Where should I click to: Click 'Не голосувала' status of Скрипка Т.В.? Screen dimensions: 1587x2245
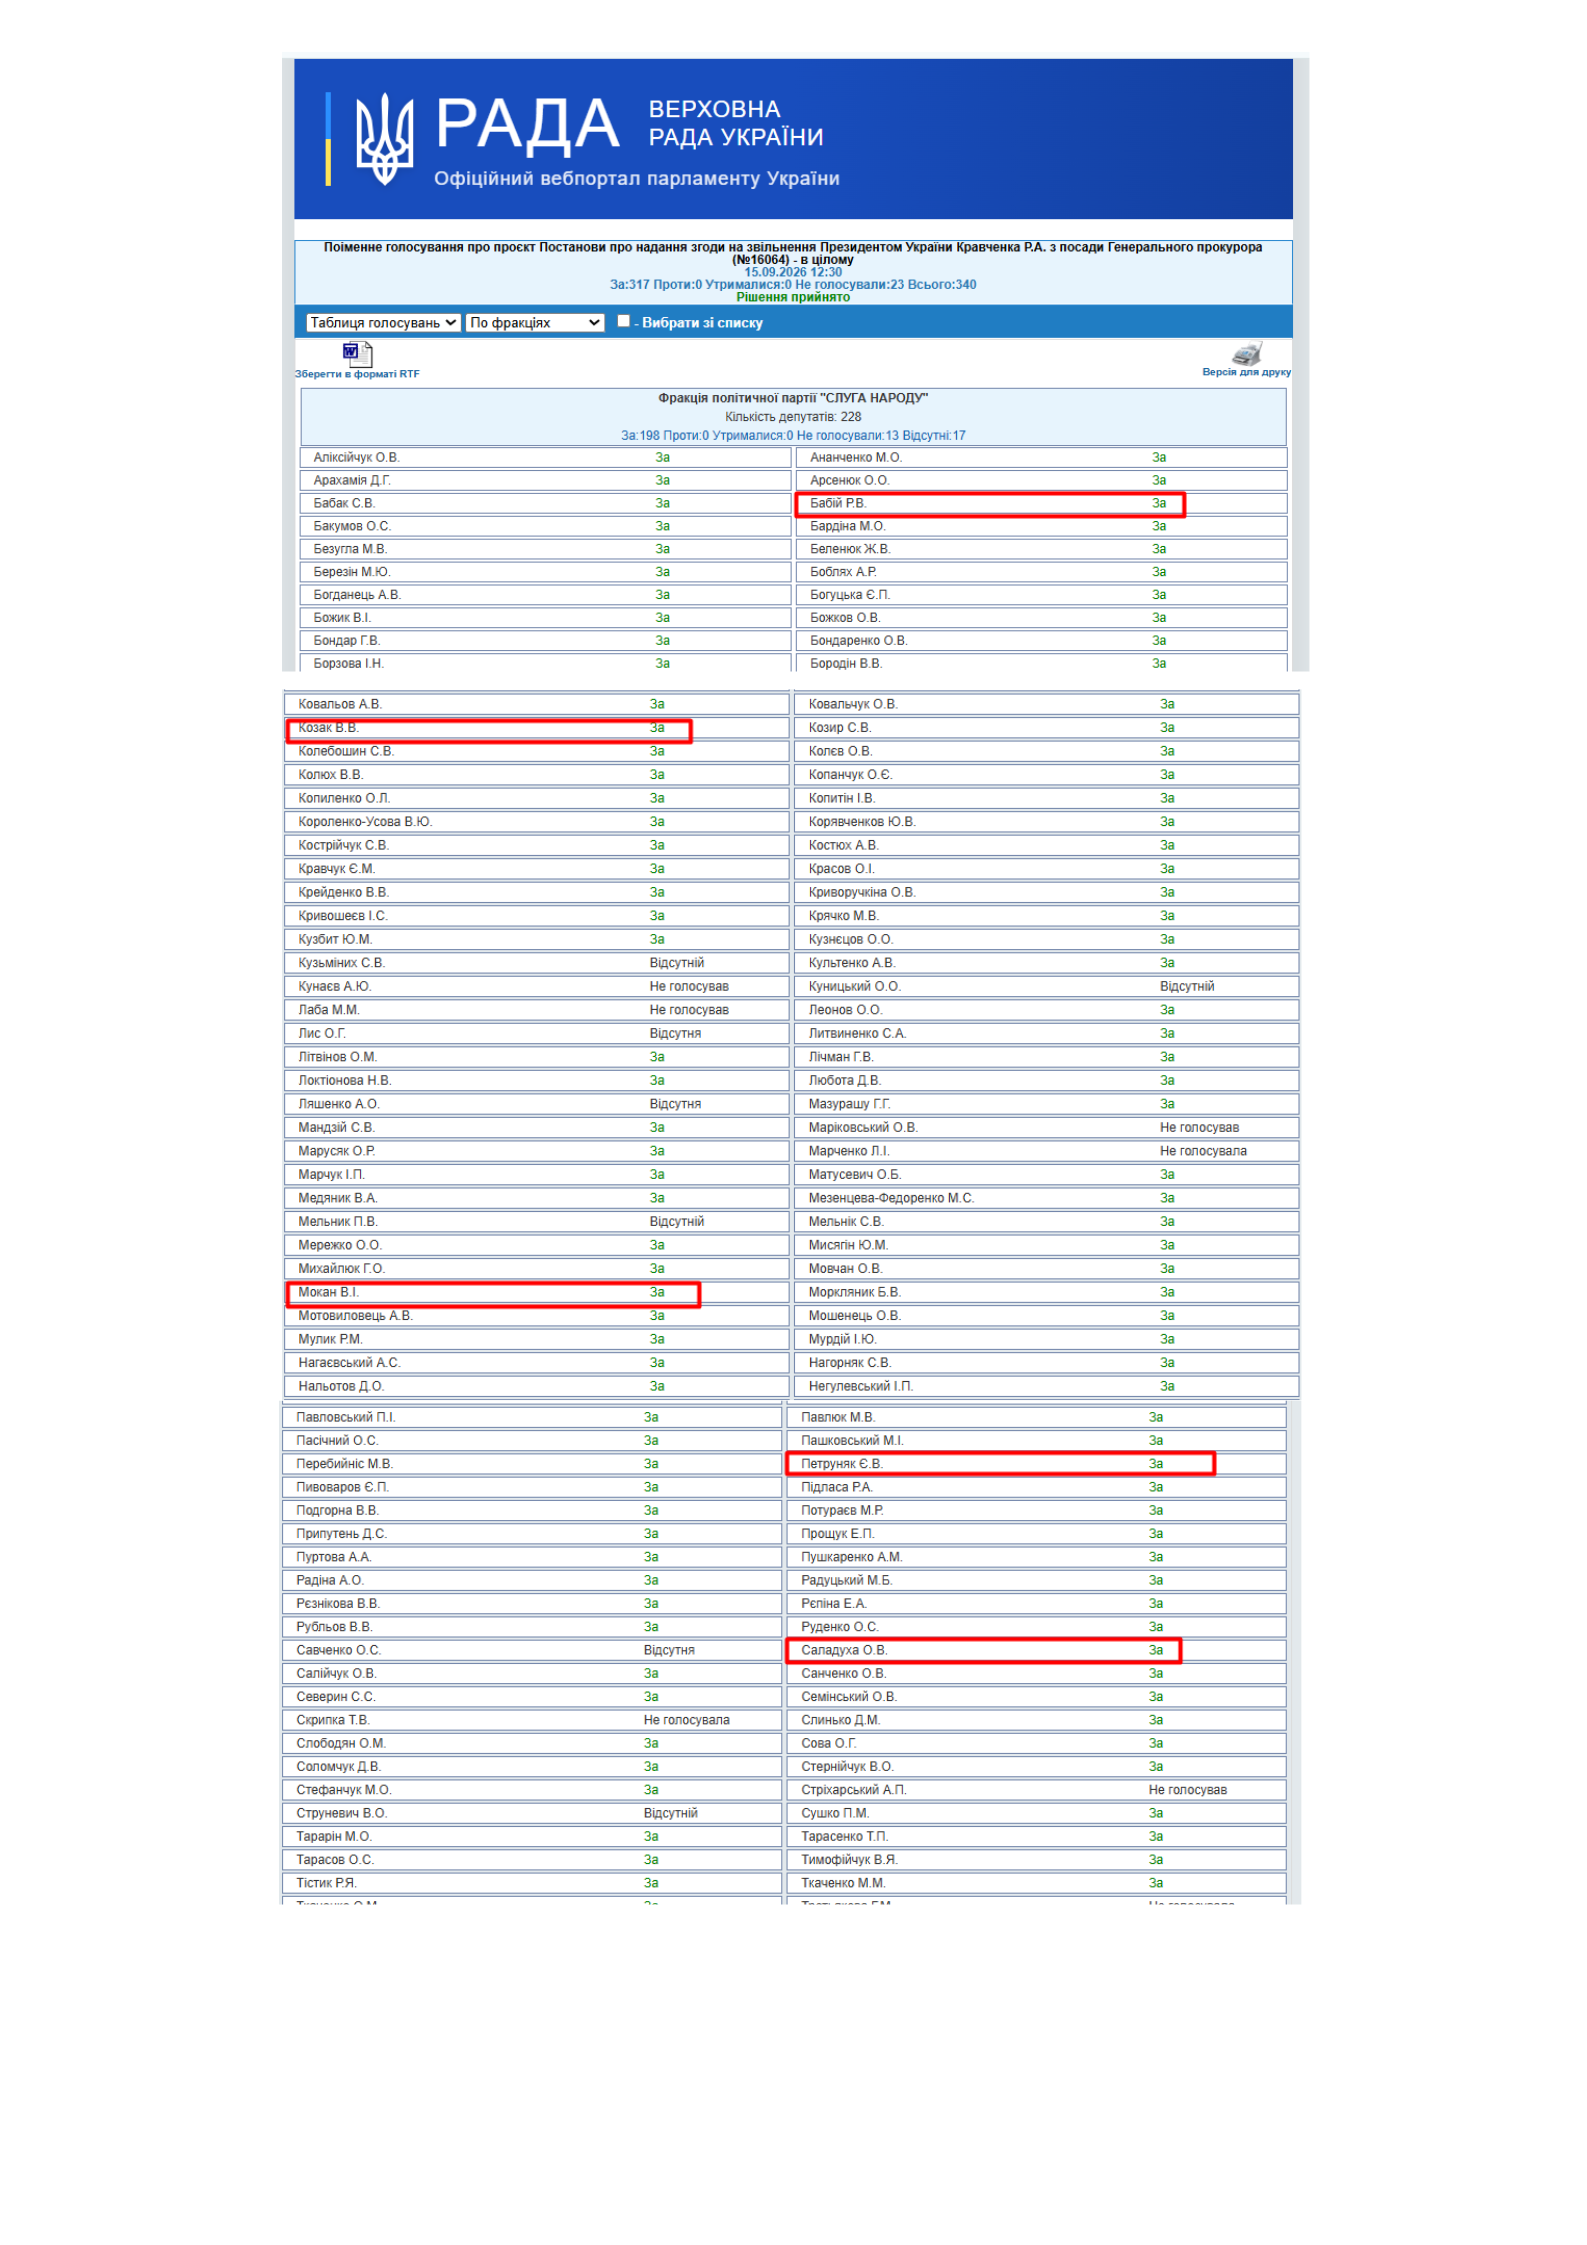(x=687, y=1721)
